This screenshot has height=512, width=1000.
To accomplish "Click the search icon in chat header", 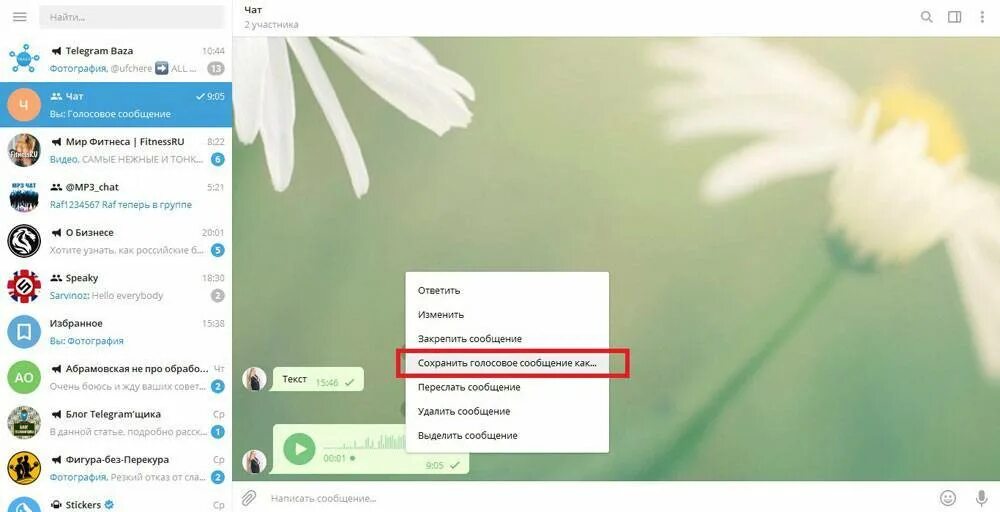I will (927, 17).
